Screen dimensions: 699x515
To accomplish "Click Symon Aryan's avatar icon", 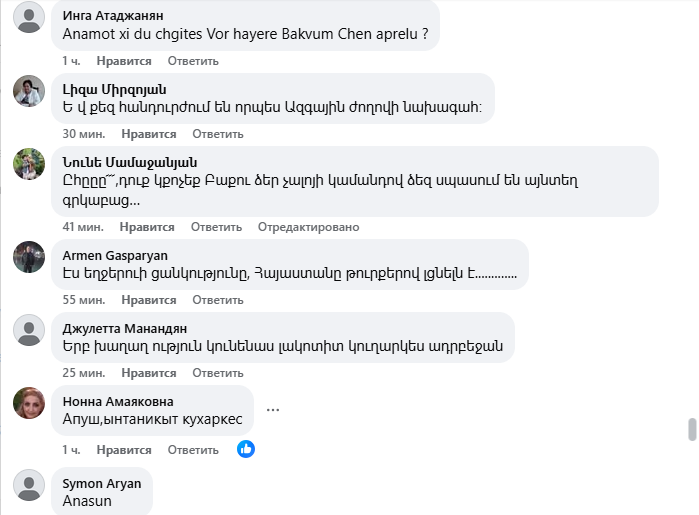I will pos(28,485).
